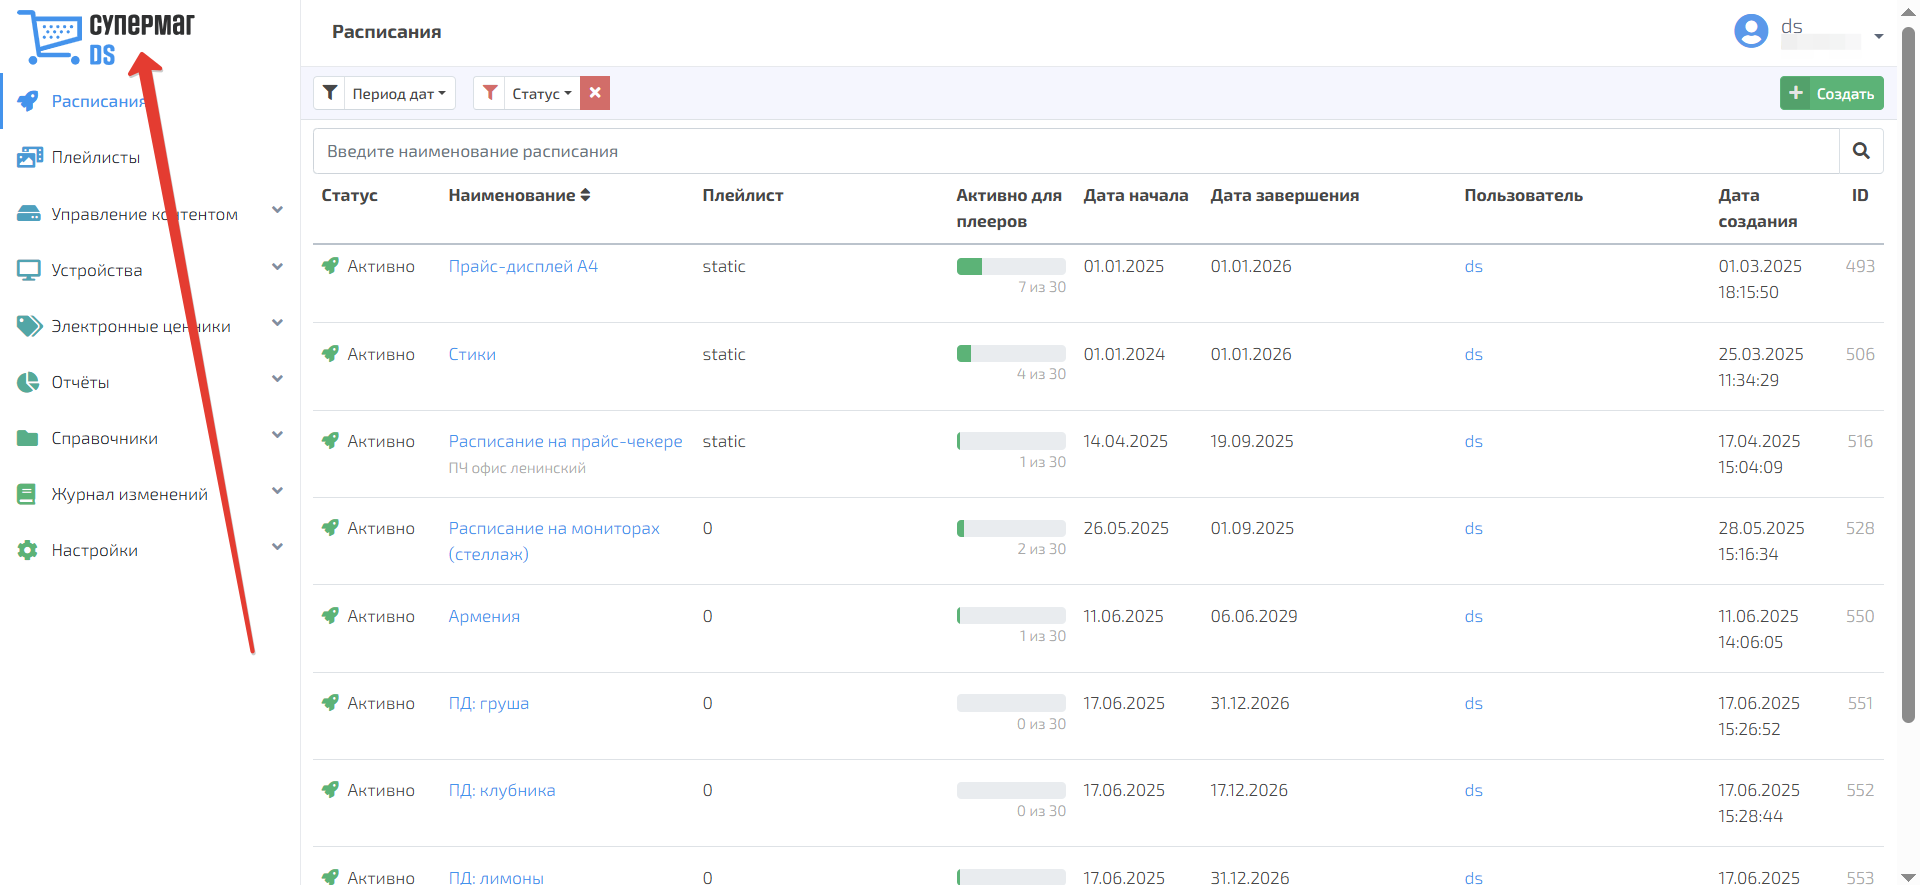This screenshot has width=1920, height=885.
Task: Click the Пользователь column header
Action: point(1524,195)
